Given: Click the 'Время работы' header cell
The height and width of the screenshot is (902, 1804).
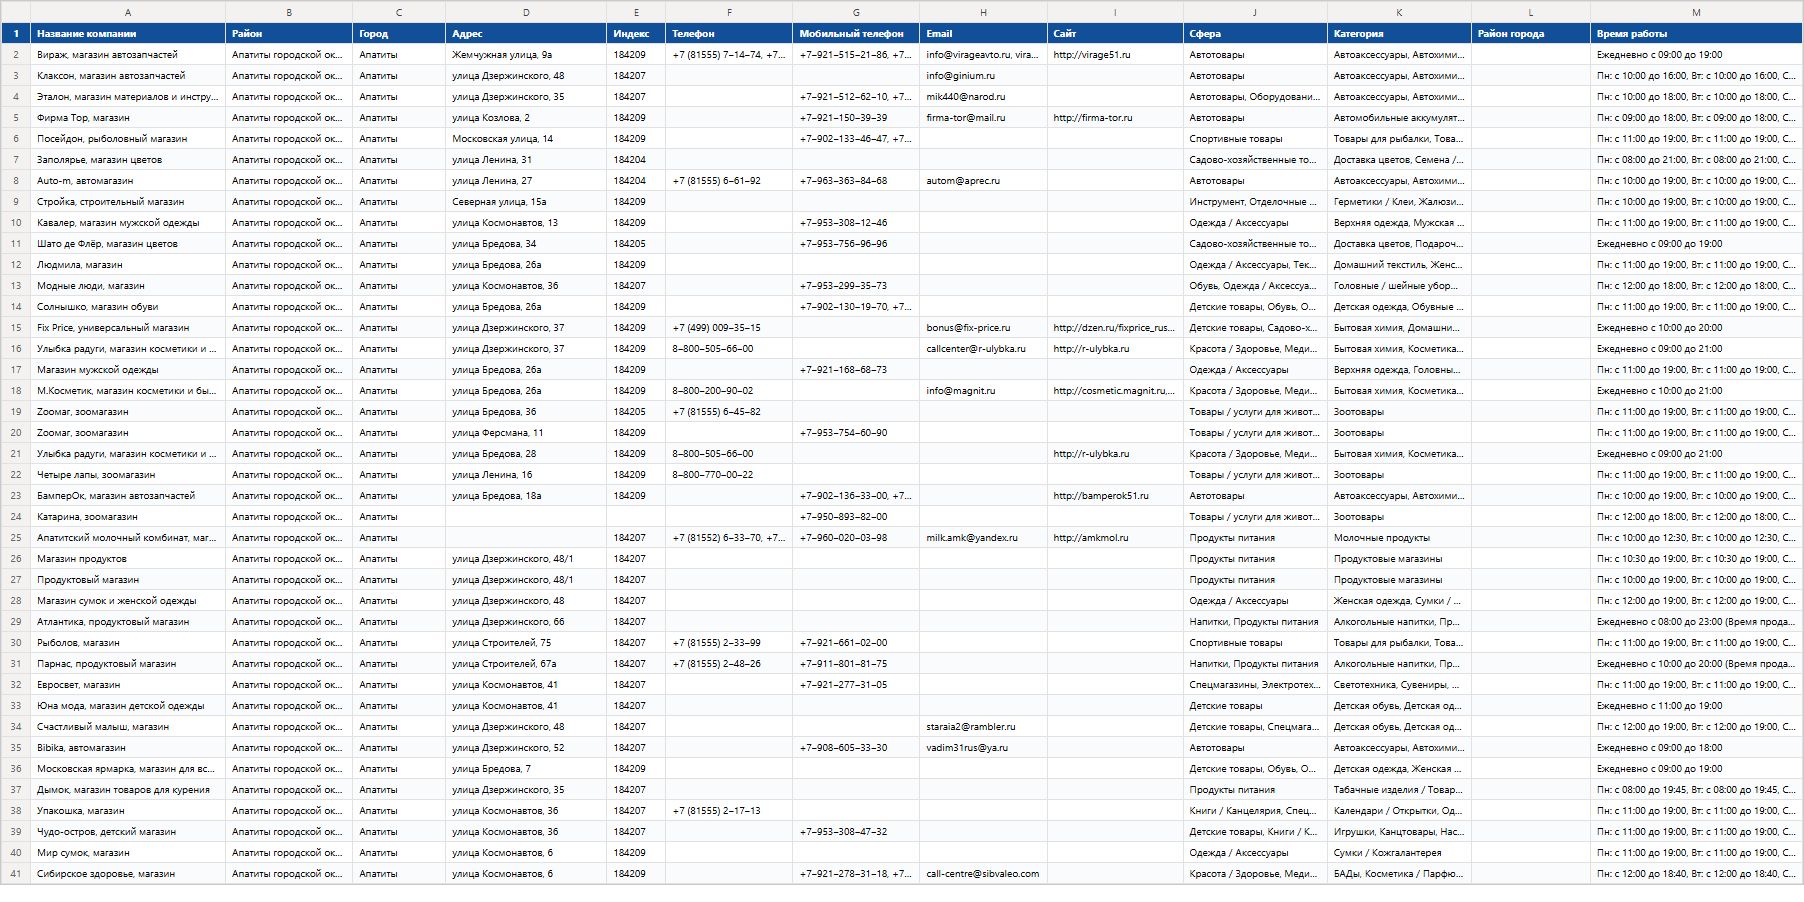Looking at the screenshot, I should [x=1696, y=34].
